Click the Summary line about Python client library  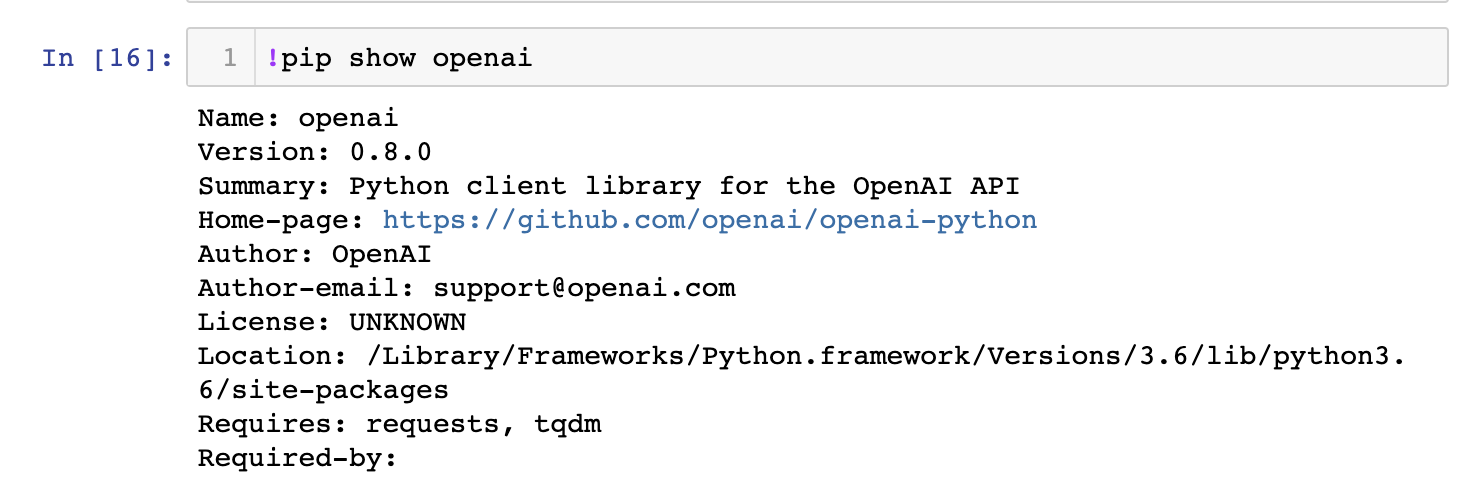[609, 186]
